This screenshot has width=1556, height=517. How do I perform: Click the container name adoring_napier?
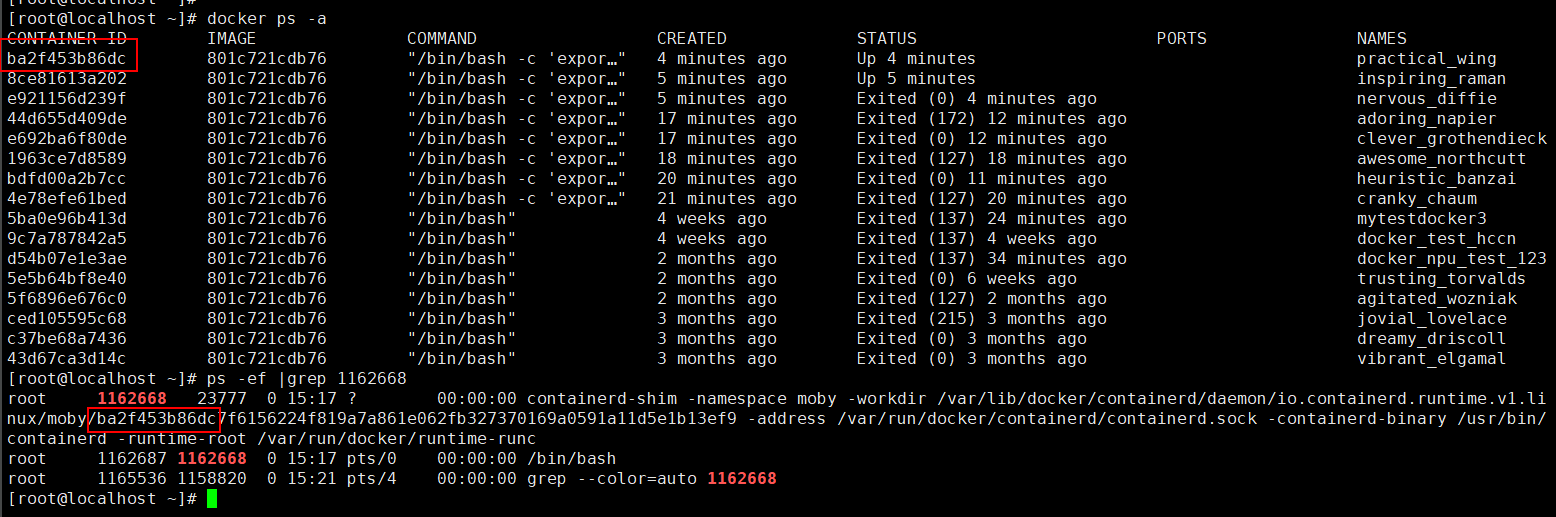1427,119
